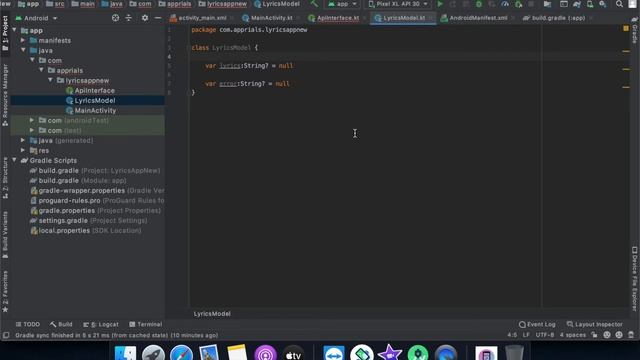
Task: Open Launchpad from the dock
Action: click(x=153, y=353)
